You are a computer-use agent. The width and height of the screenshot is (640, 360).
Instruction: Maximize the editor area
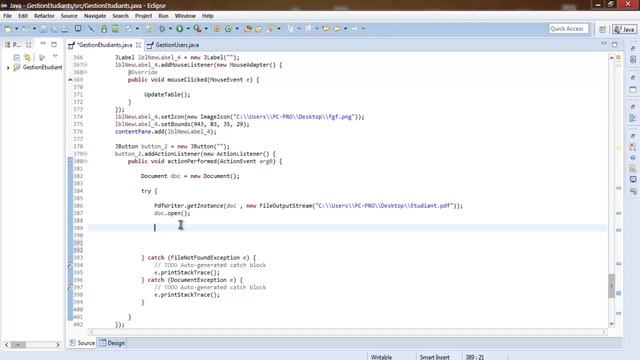615,44
